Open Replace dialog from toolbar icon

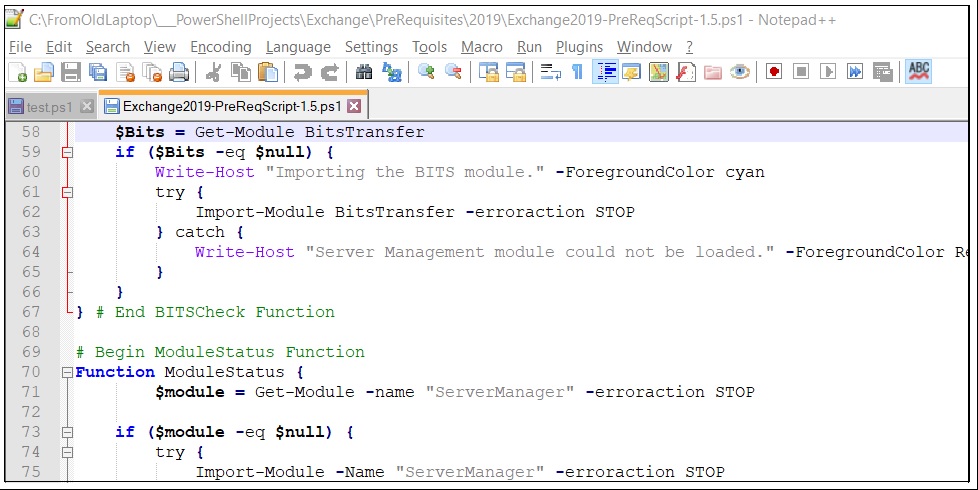(392, 72)
